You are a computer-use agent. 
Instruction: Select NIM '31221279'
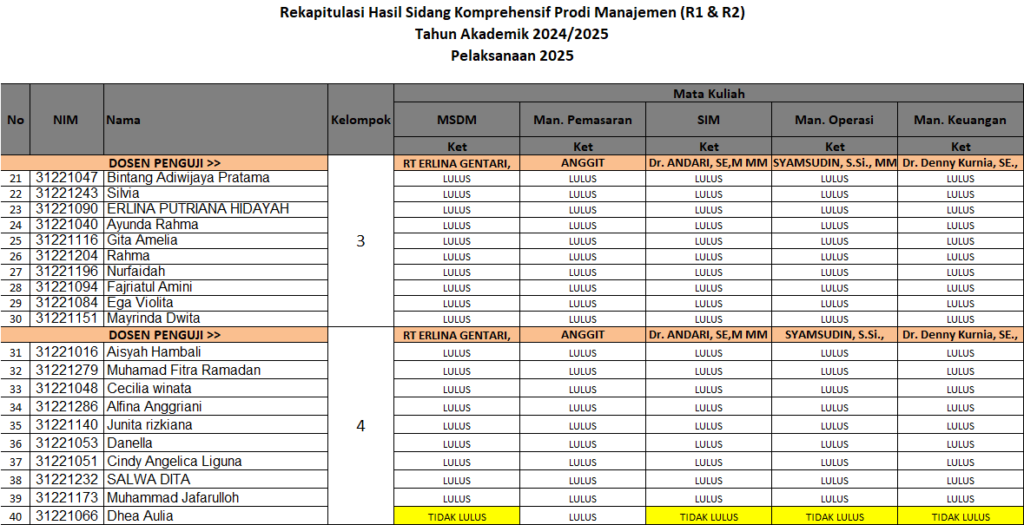click(x=67, y=370)
